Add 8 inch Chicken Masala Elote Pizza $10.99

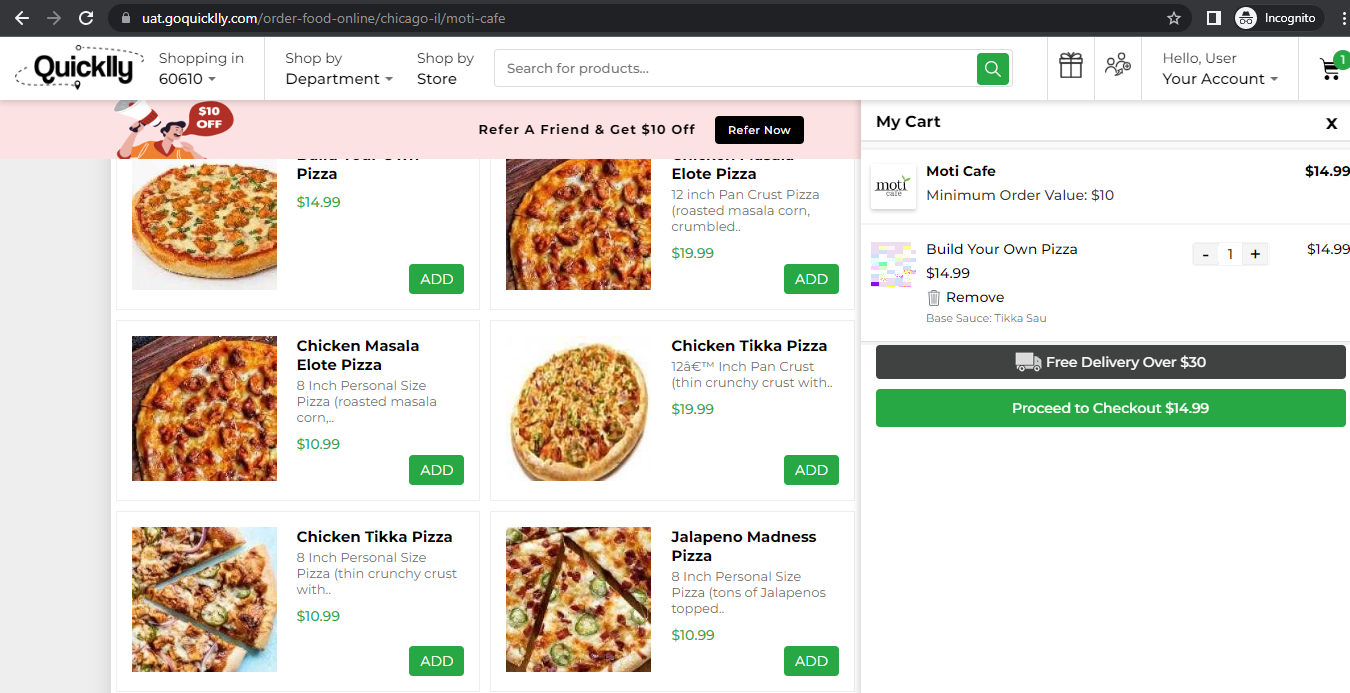click(436, 470)
